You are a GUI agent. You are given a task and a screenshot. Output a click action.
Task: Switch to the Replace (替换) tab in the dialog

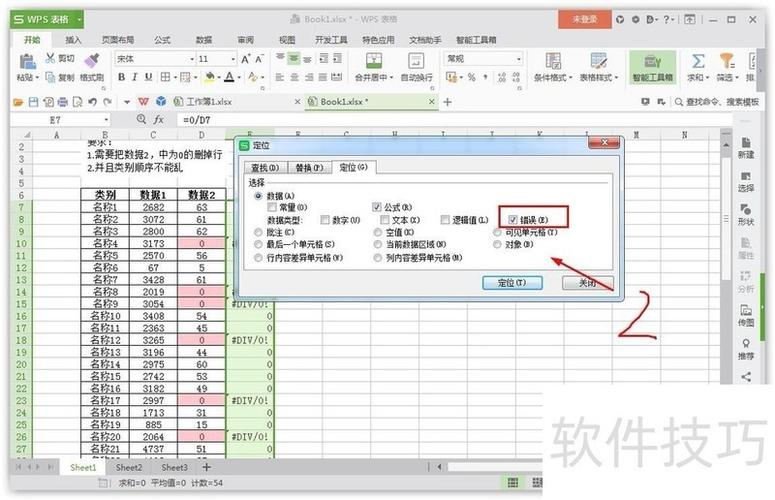pos(309,167)
